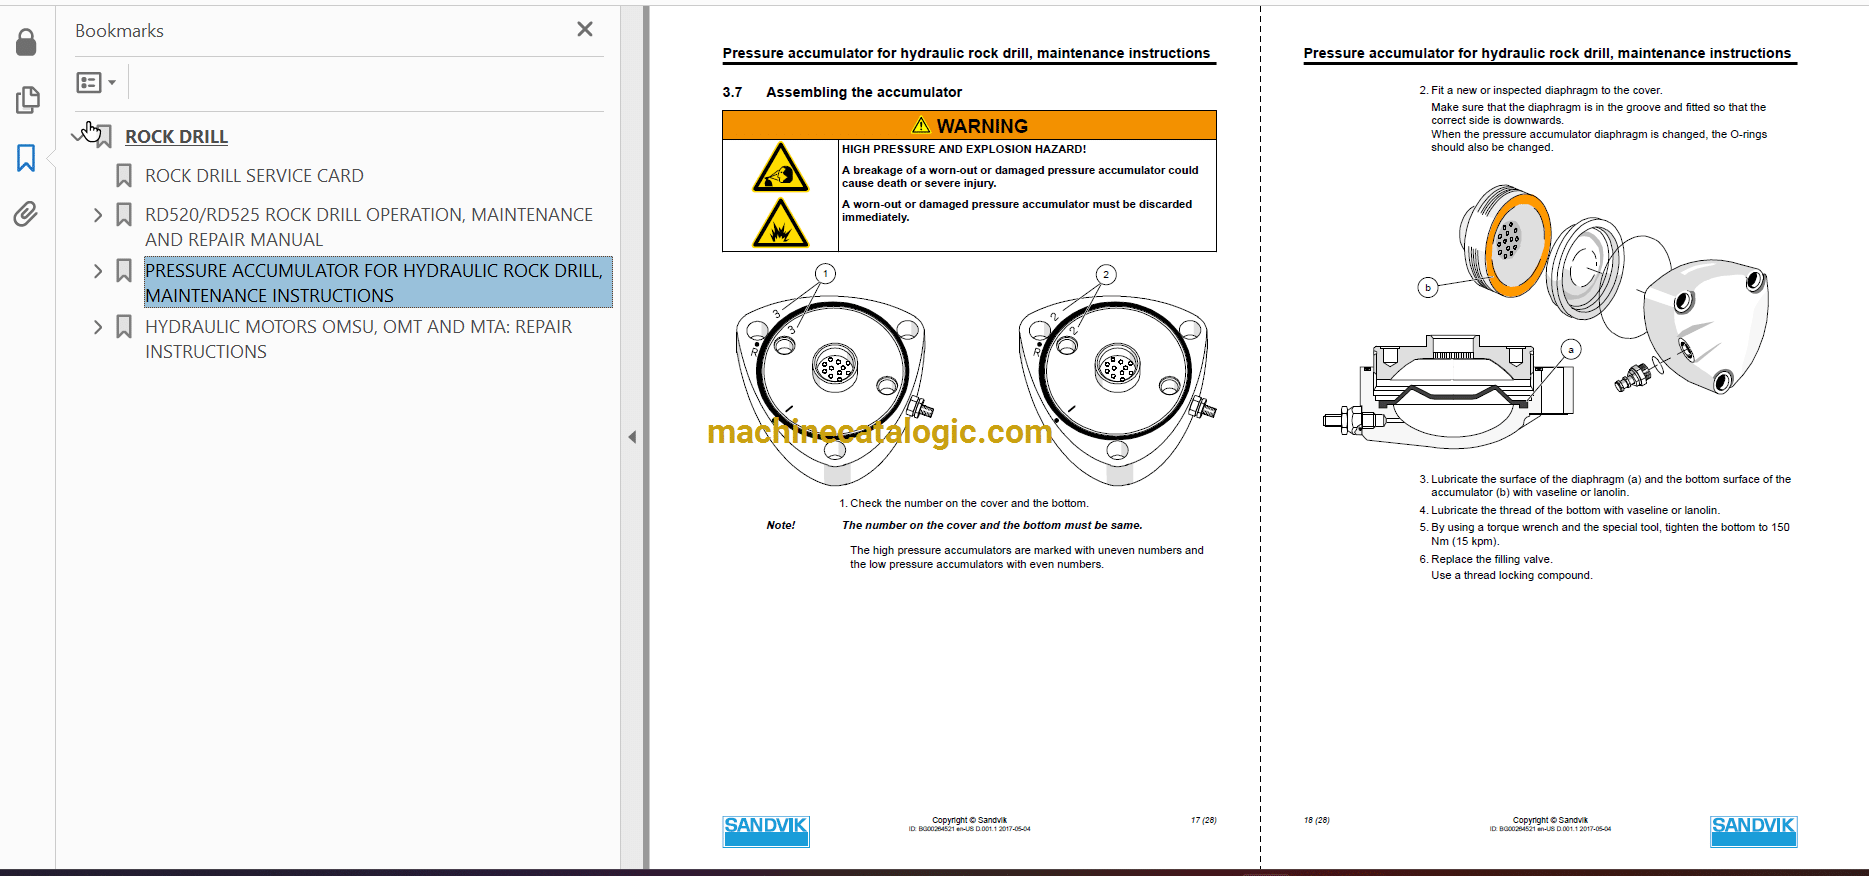Open the ROCK DRILL SERVICE CARD bookmark
The height and width of the screenshot is (876, 1869).
click(x=254, y=176)
